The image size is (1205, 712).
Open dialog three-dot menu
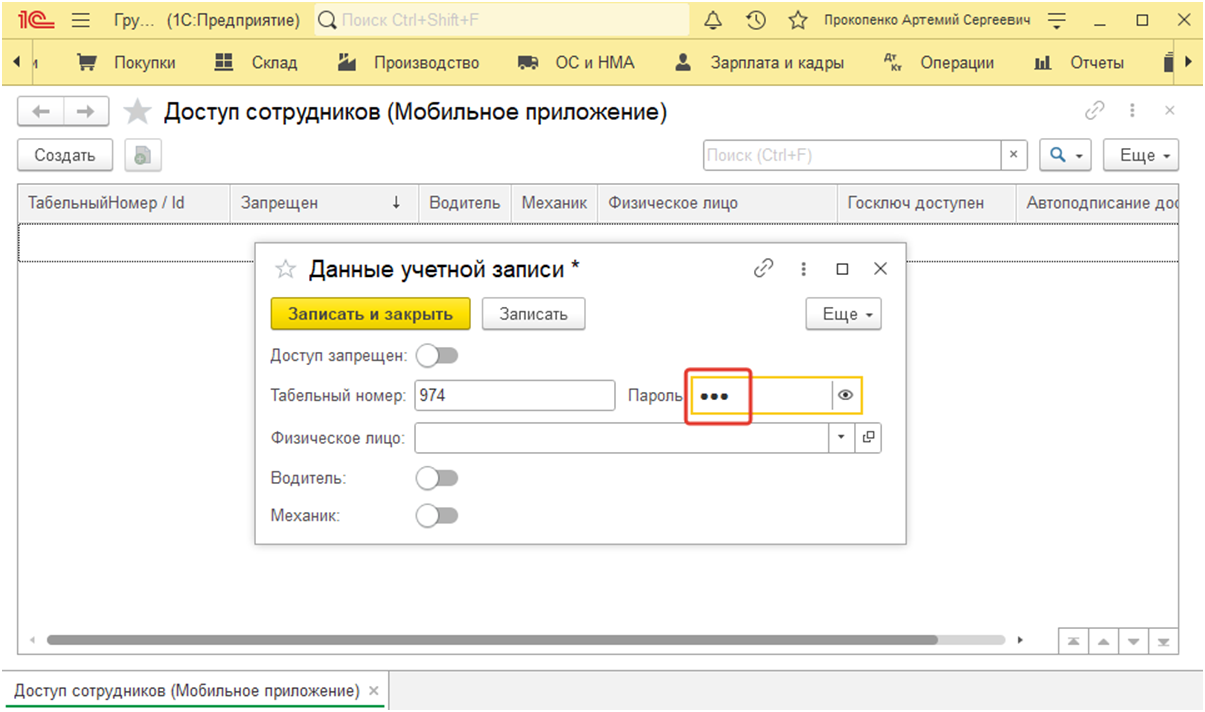coord(804,268)
